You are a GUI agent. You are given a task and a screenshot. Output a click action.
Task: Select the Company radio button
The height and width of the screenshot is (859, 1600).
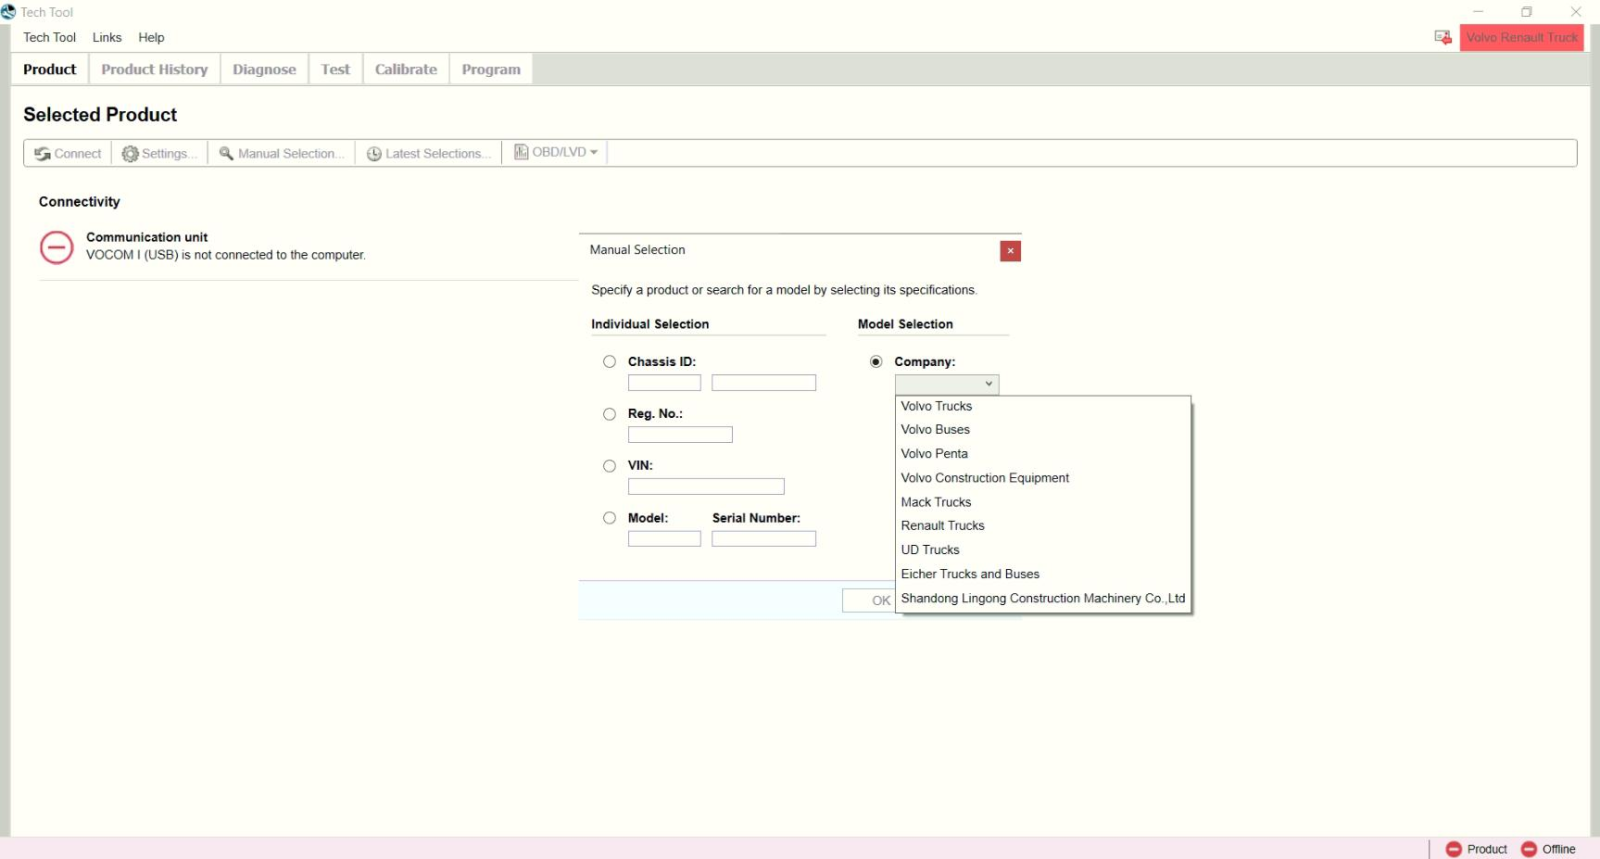(876, 362)
